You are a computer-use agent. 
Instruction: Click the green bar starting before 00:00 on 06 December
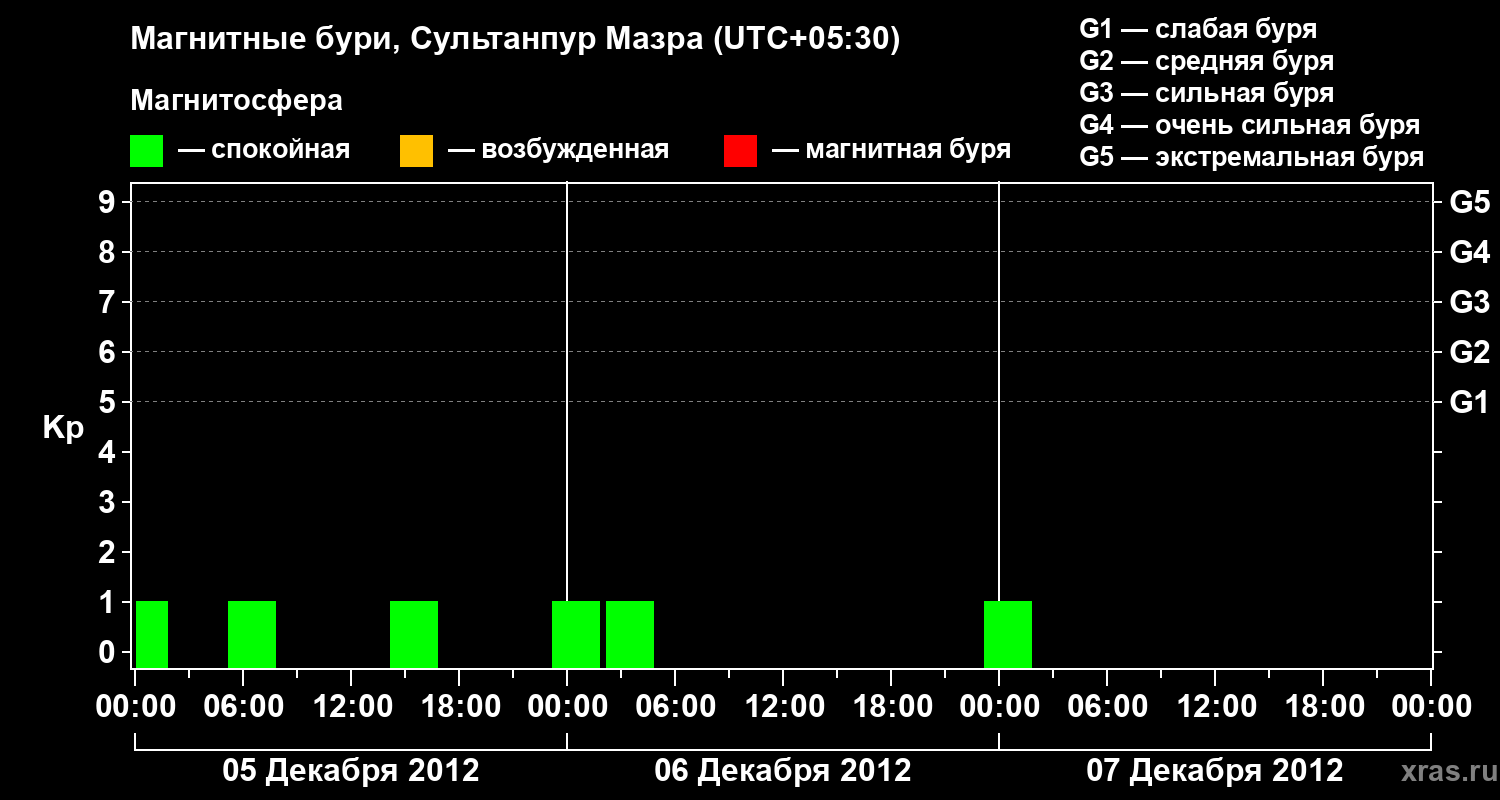[576, 634]
